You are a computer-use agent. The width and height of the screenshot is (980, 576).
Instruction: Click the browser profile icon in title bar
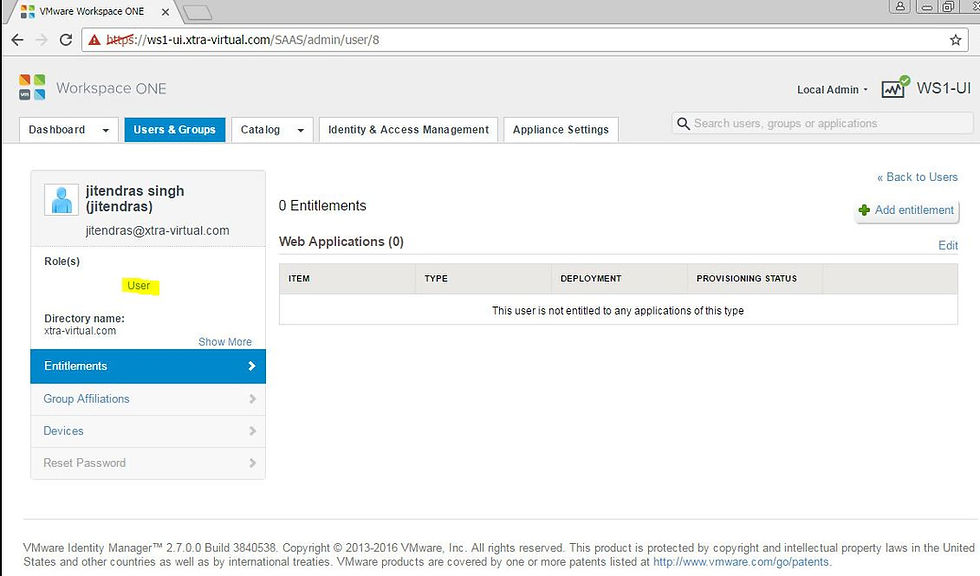tap(900, 6)
